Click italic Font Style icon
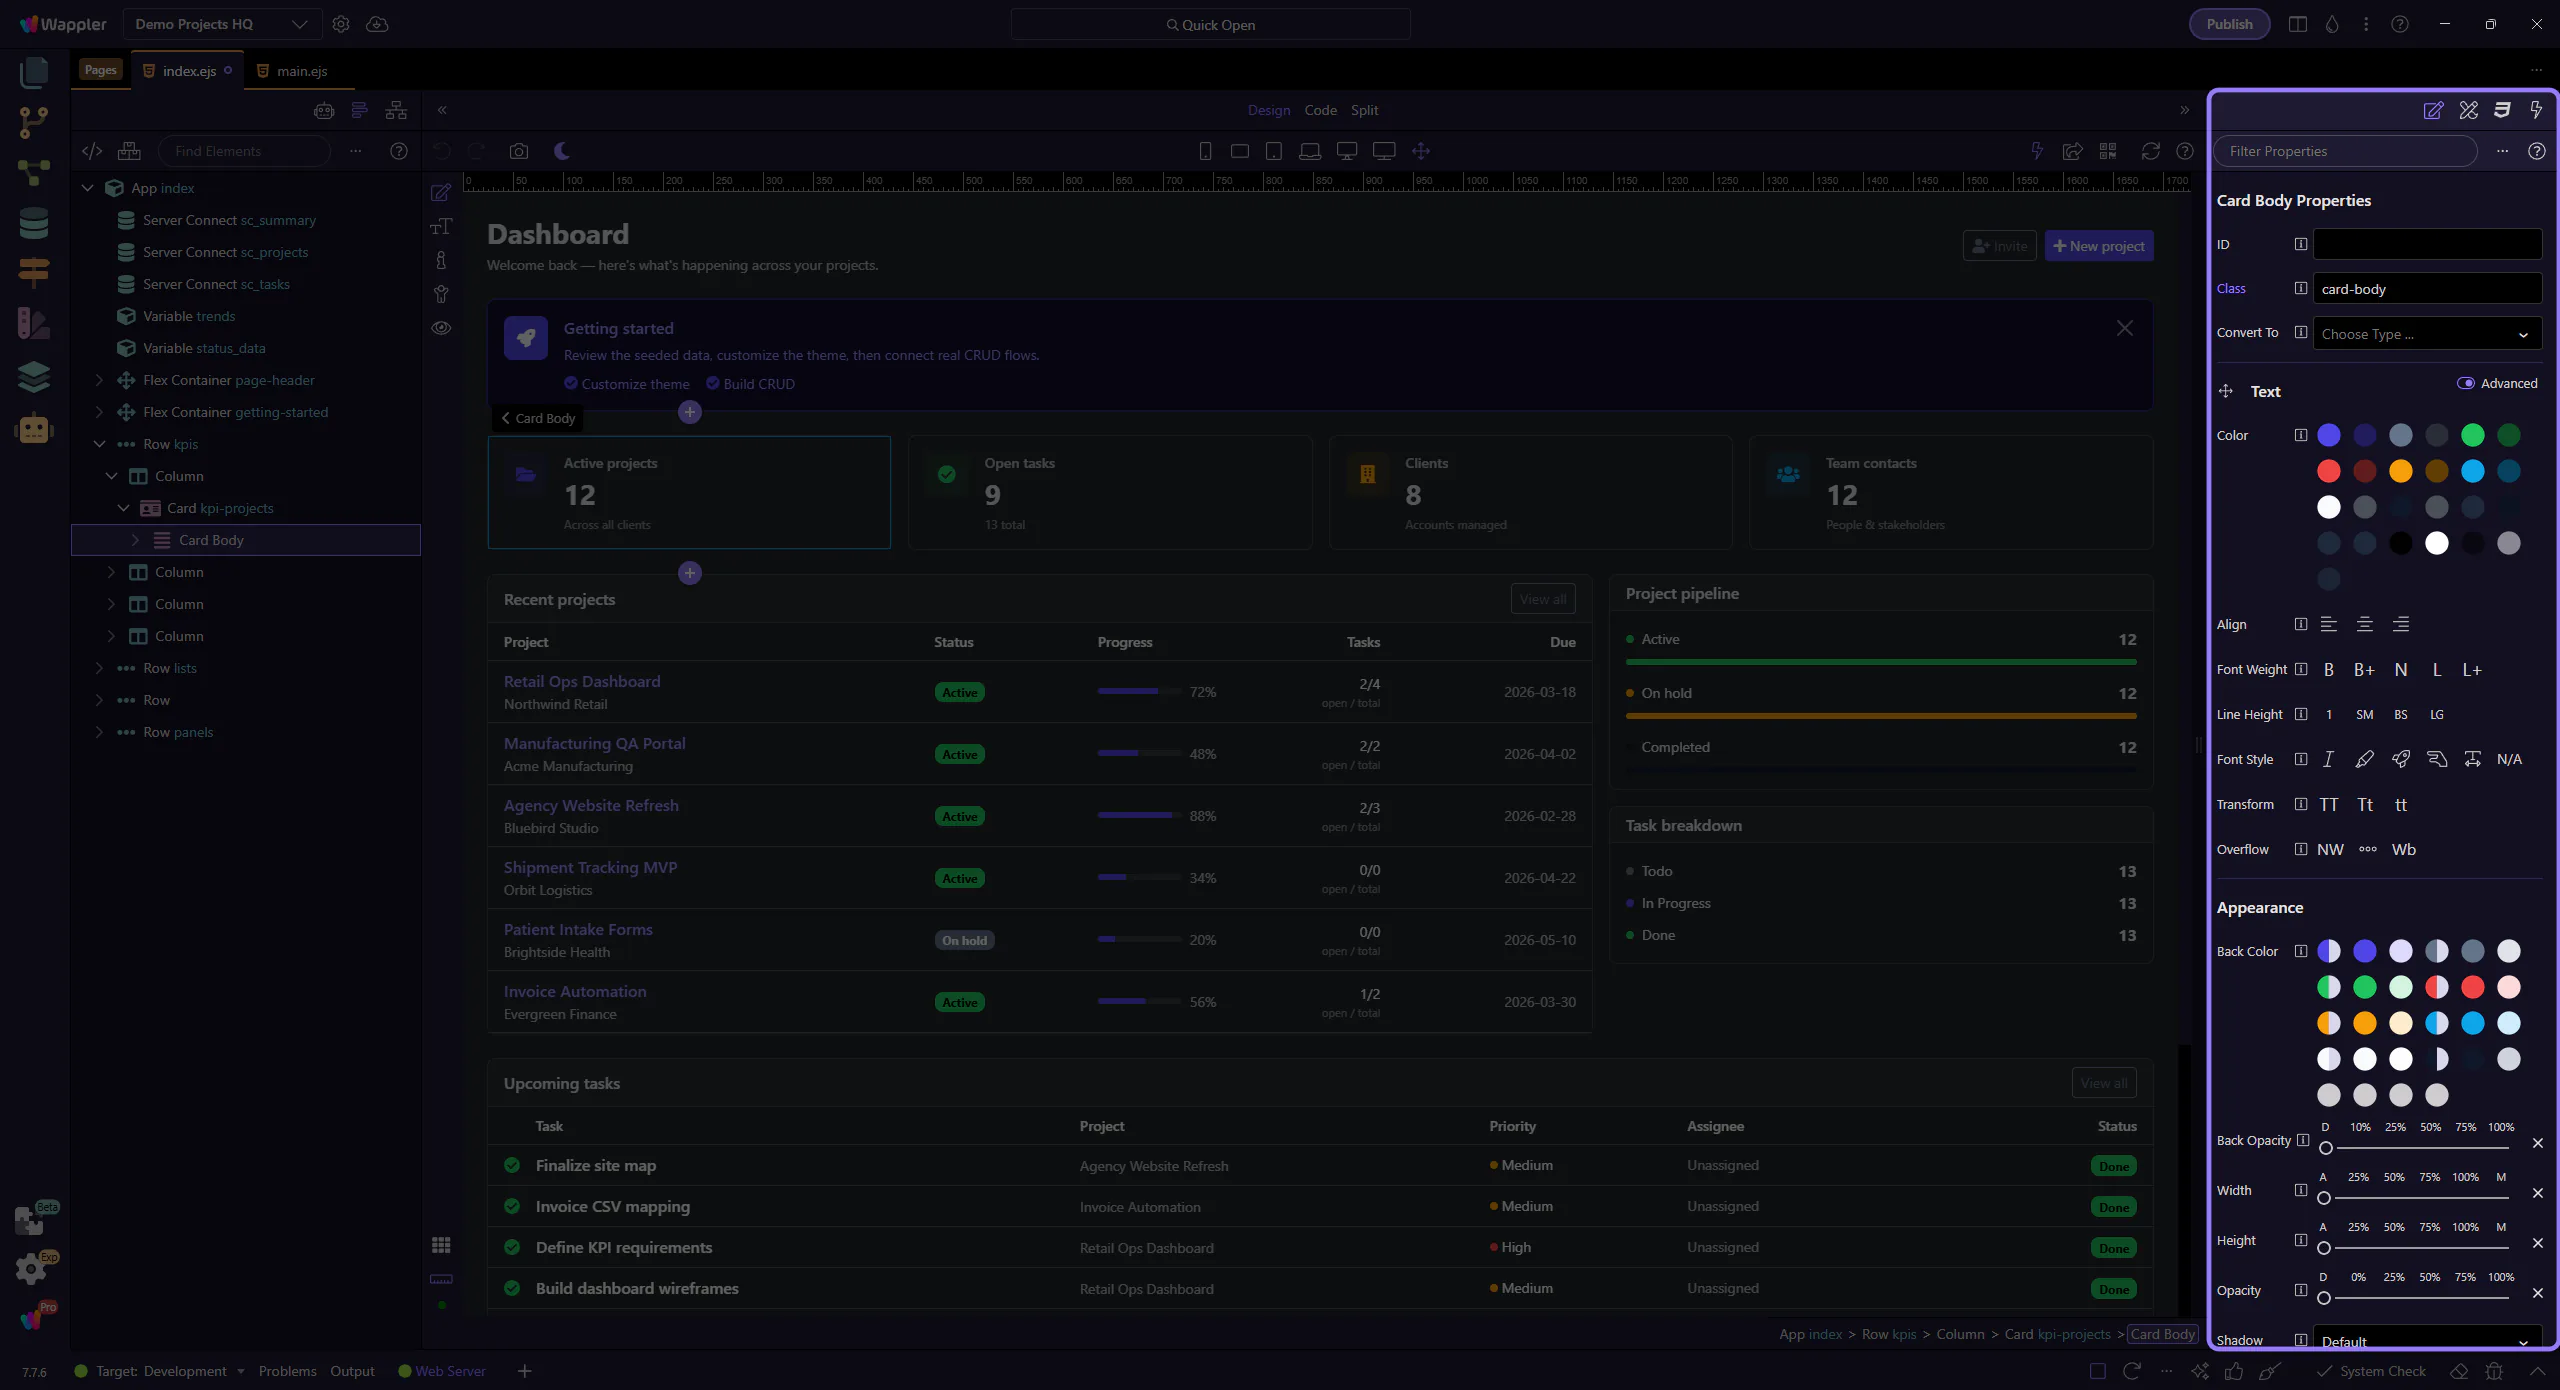Image resolution: width=2560 pixels, height=1390 pixels. [x=2329, y=759]
